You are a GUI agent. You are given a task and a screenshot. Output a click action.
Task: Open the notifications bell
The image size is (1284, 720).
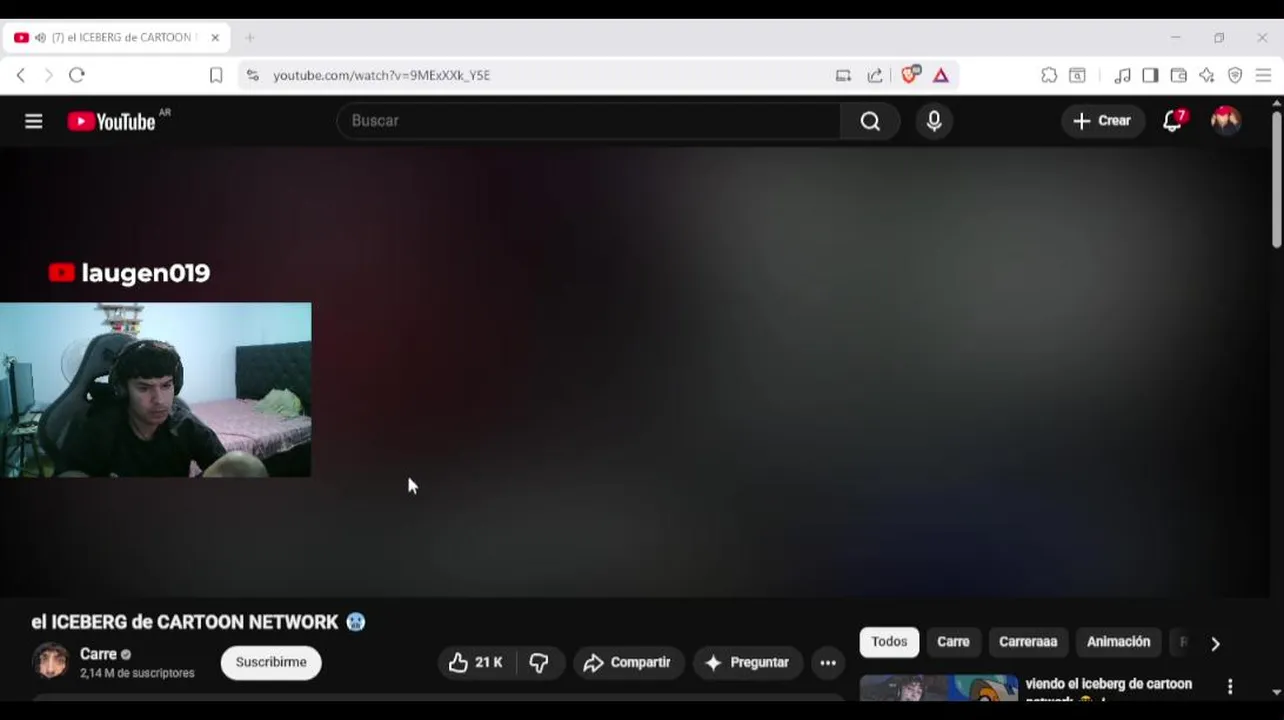1173,121
